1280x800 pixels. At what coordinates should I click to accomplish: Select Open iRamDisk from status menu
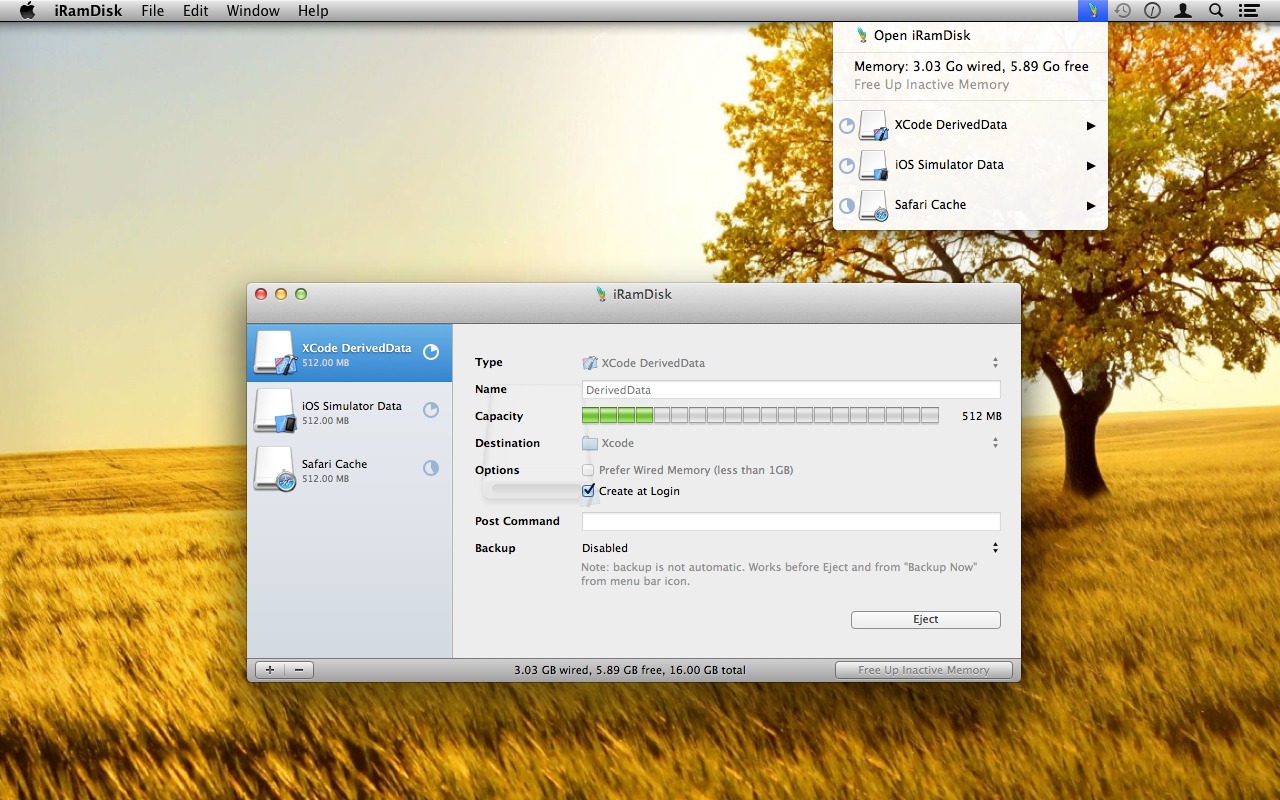[921, 36]
